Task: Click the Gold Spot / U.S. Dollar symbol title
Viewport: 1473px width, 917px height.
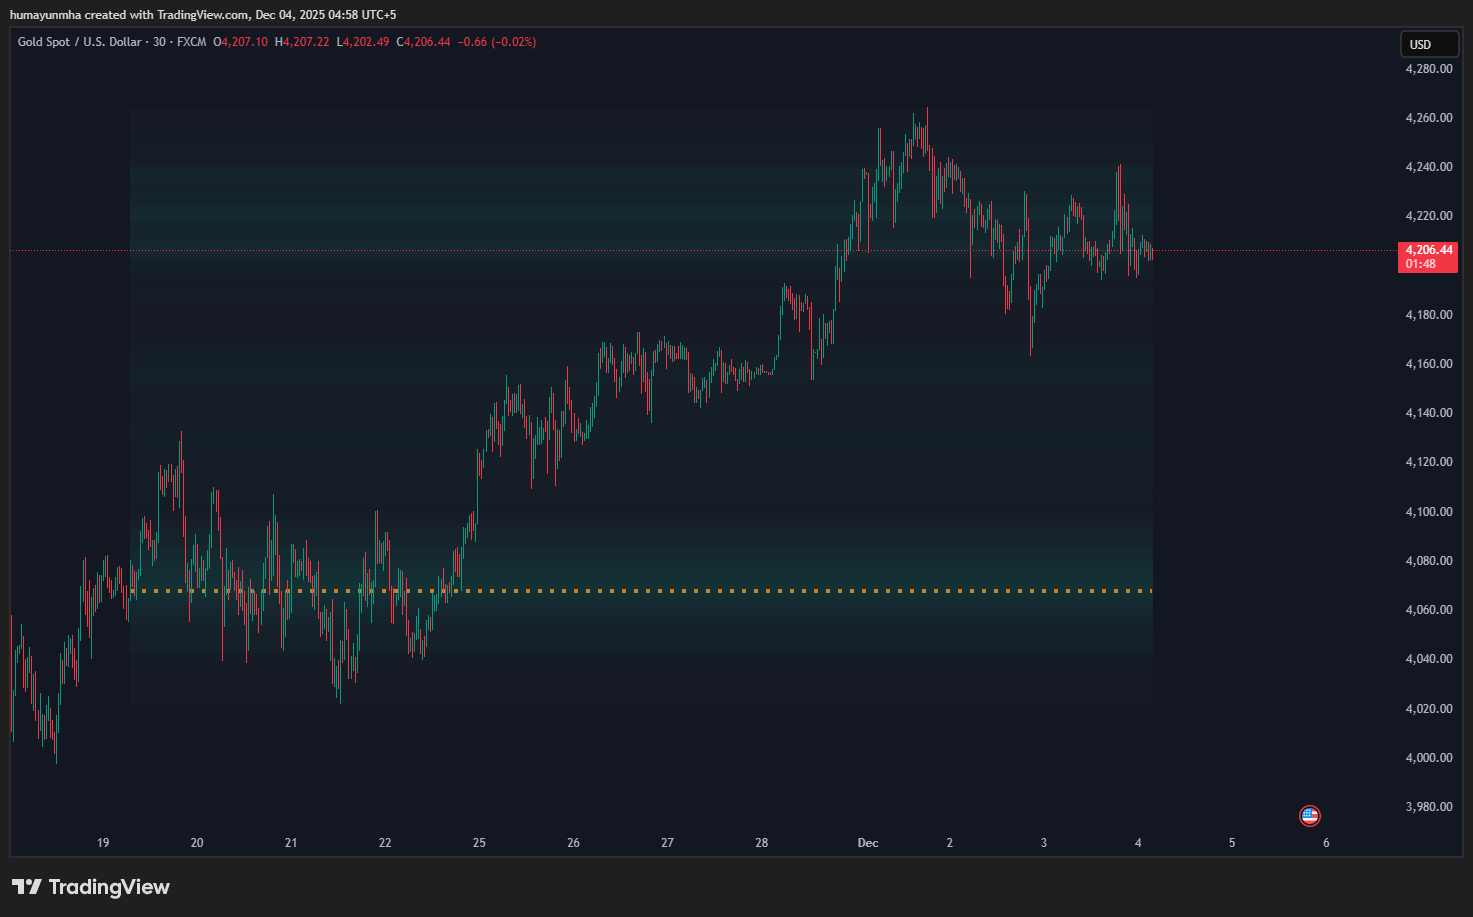Action: pos(80,42)
